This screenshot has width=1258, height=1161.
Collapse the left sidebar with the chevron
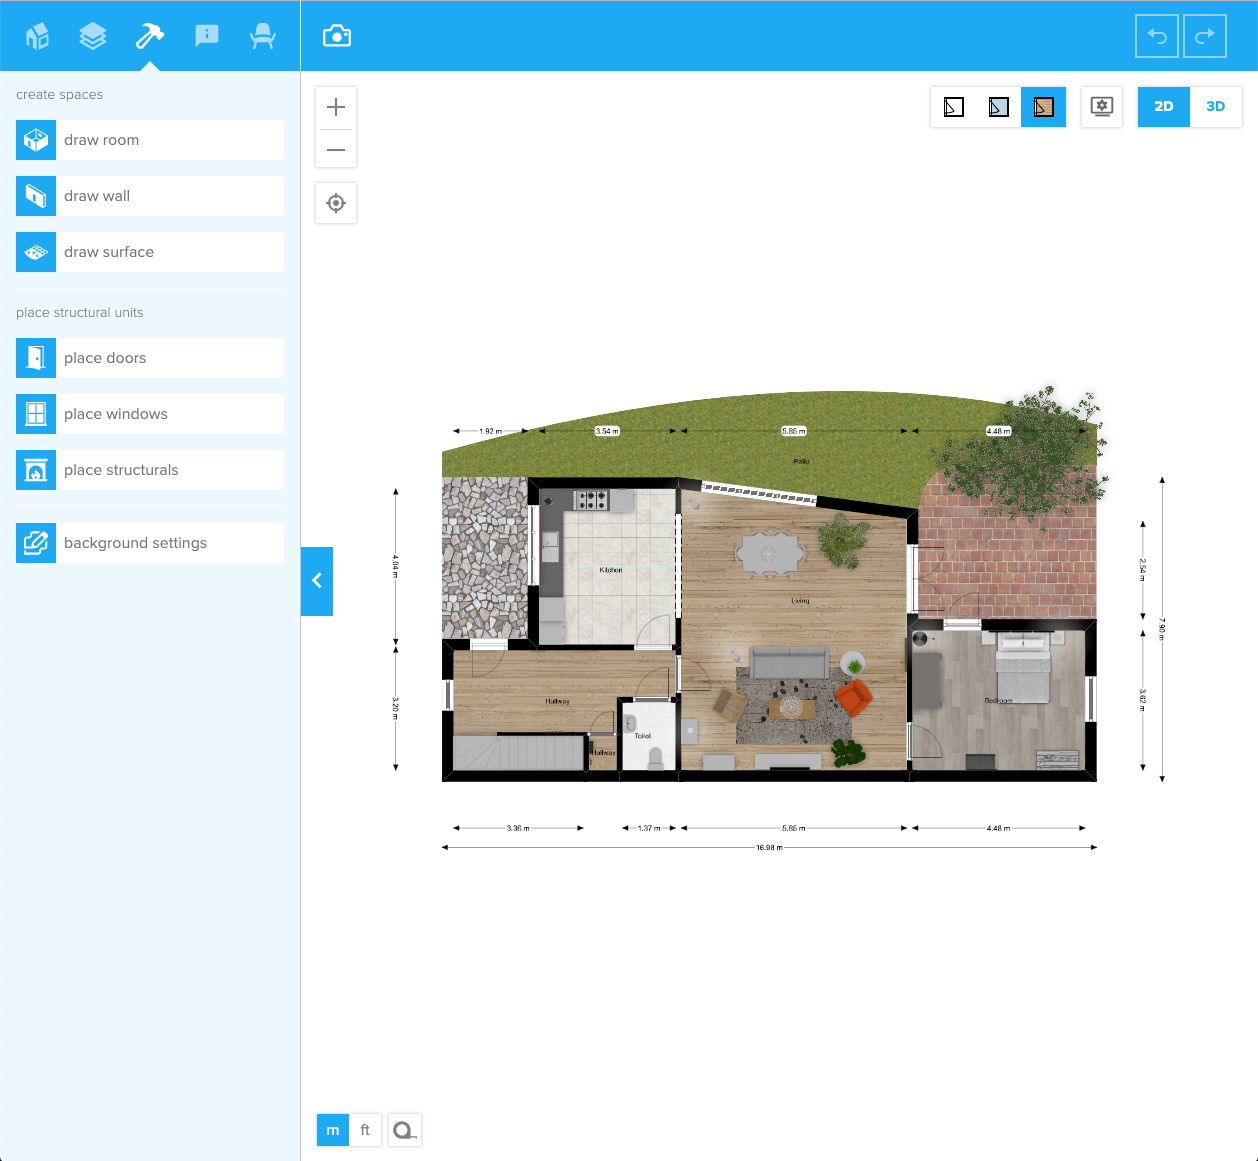316,581
